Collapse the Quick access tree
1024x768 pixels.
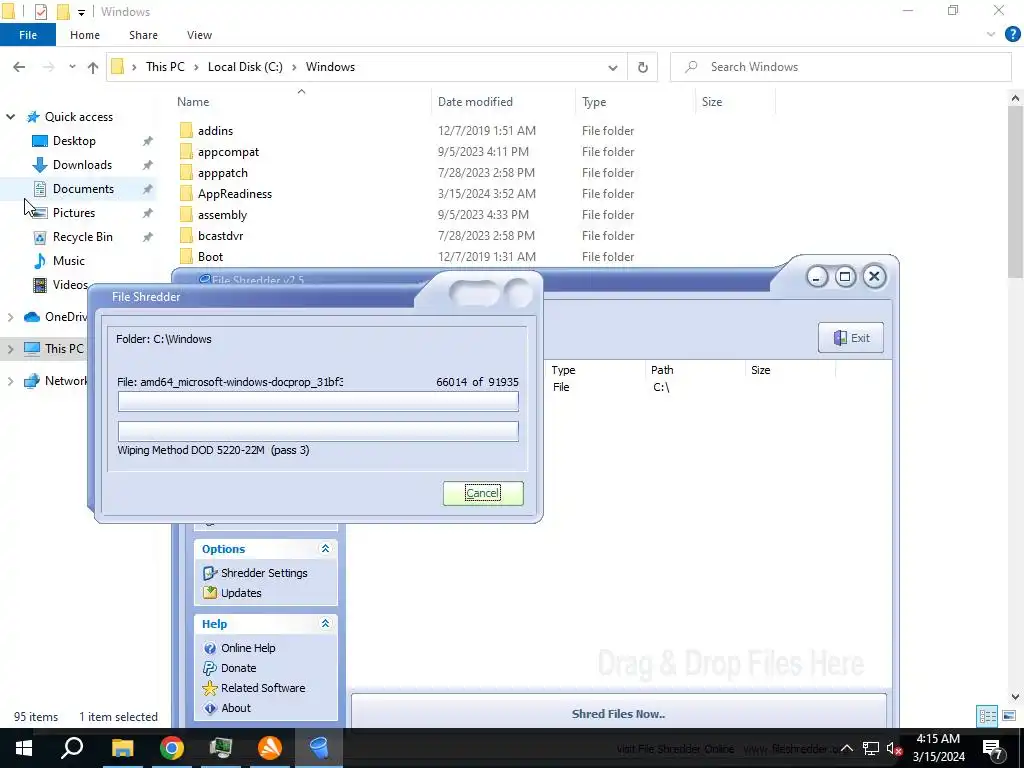click(x=10, y=117)
